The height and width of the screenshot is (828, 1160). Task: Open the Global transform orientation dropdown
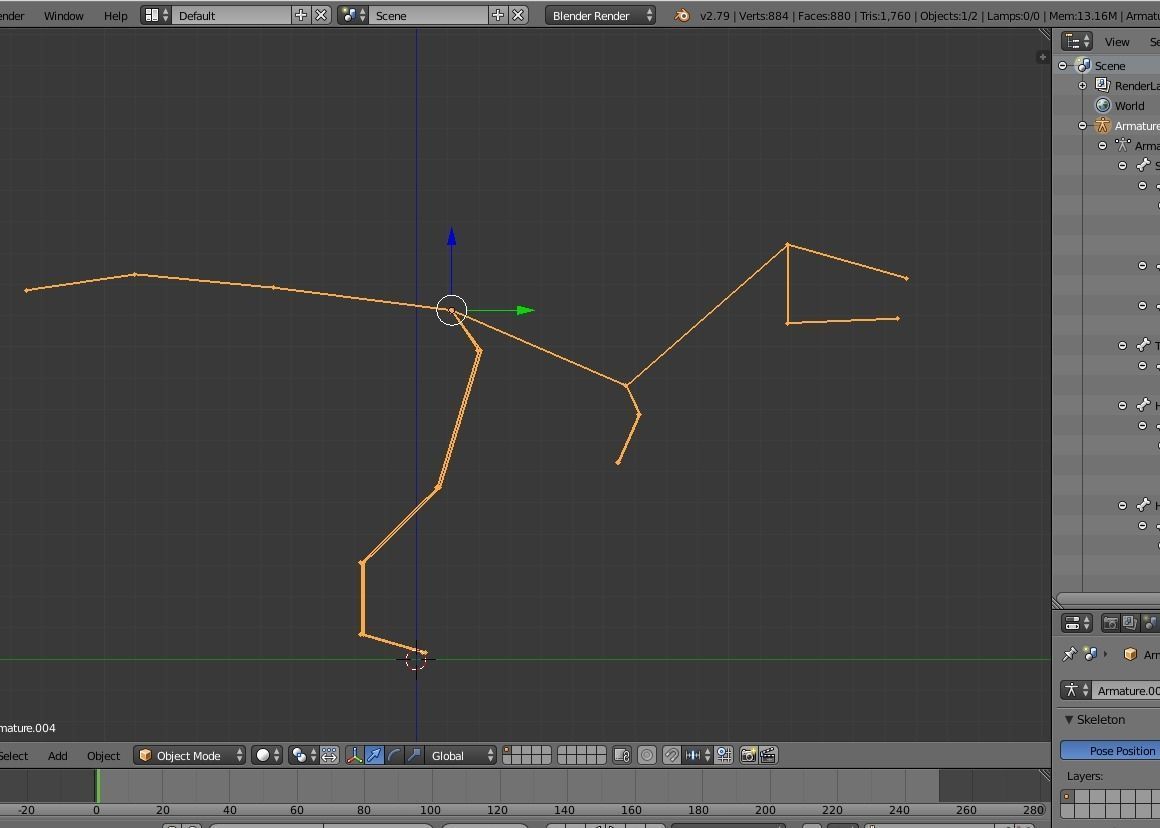pyautogui.click(x=460, y=755)
